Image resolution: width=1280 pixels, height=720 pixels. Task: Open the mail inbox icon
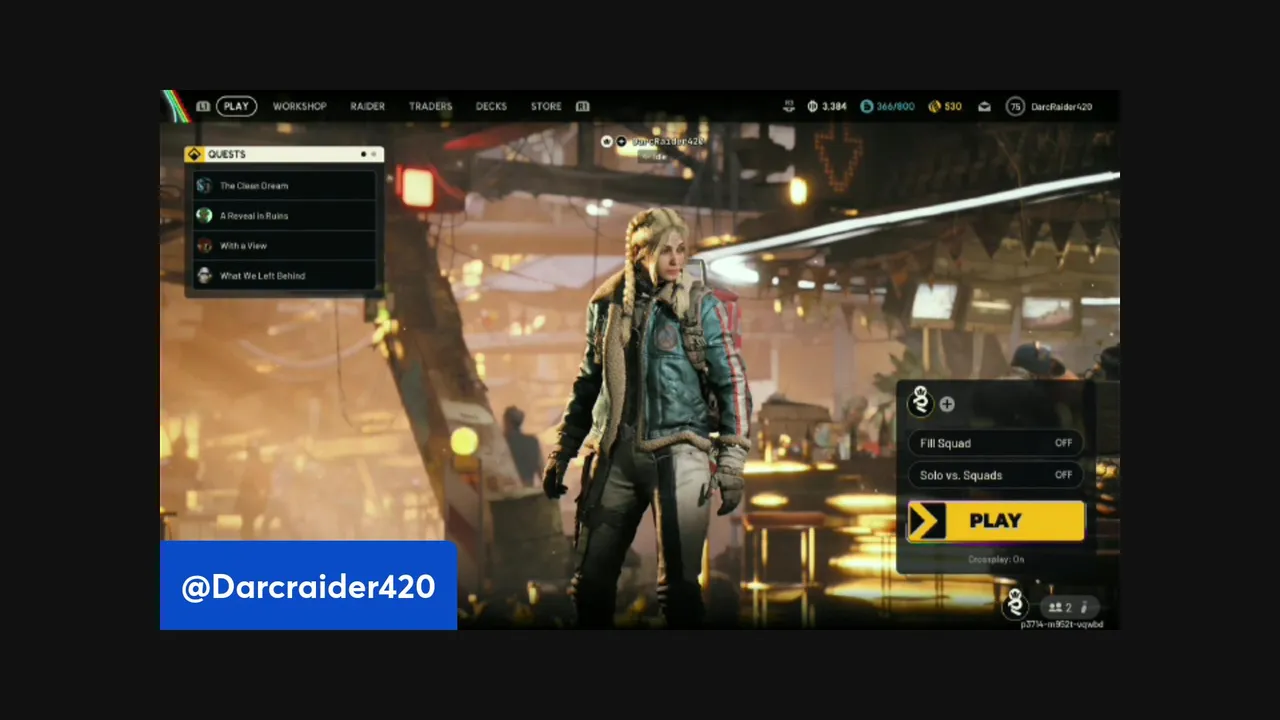click(x=985, y=106)
